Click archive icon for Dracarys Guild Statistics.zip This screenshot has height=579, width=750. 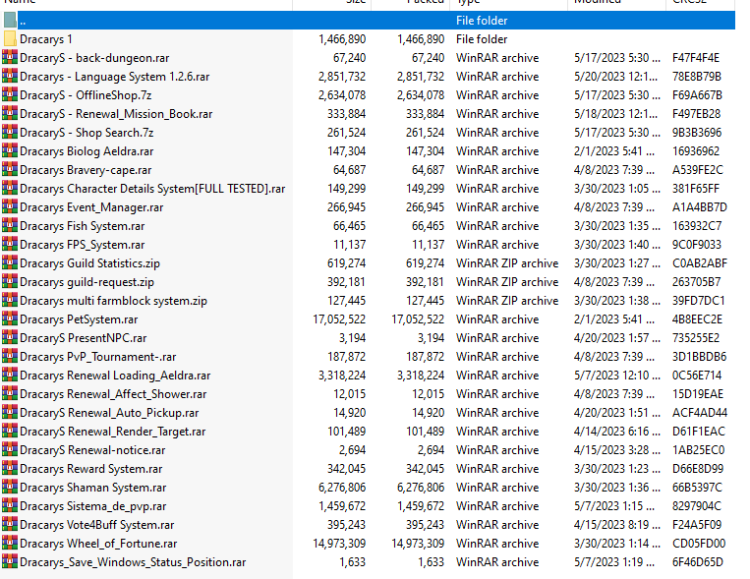point(10,263)
